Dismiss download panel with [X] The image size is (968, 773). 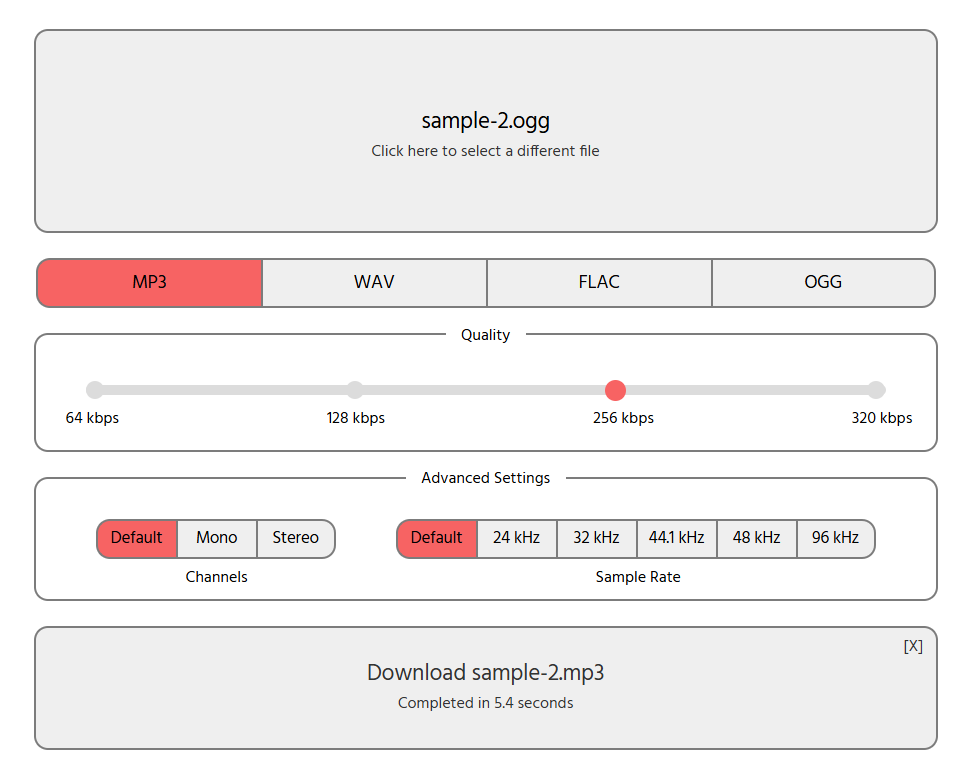tap(912, 646)
